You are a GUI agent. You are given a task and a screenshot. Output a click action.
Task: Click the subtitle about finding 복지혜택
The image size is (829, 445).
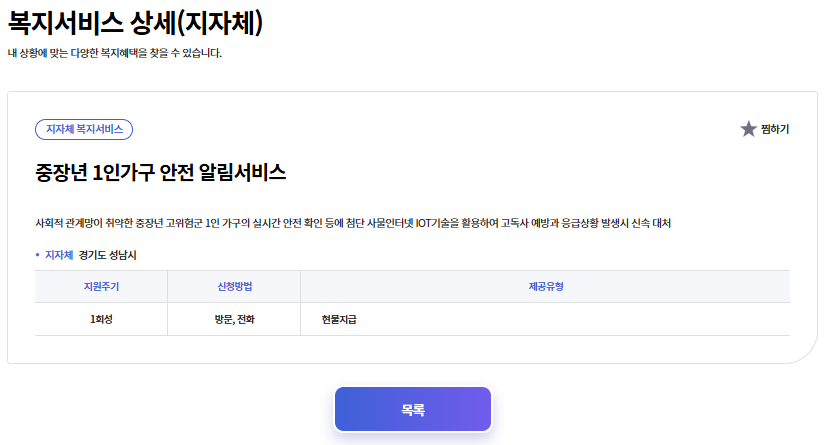coord(114,52)
